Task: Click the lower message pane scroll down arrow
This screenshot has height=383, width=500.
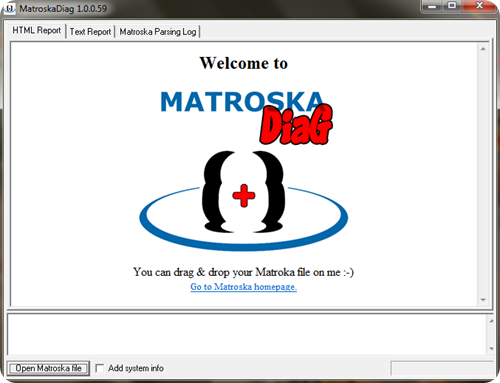Action: [x=491, y=349]
